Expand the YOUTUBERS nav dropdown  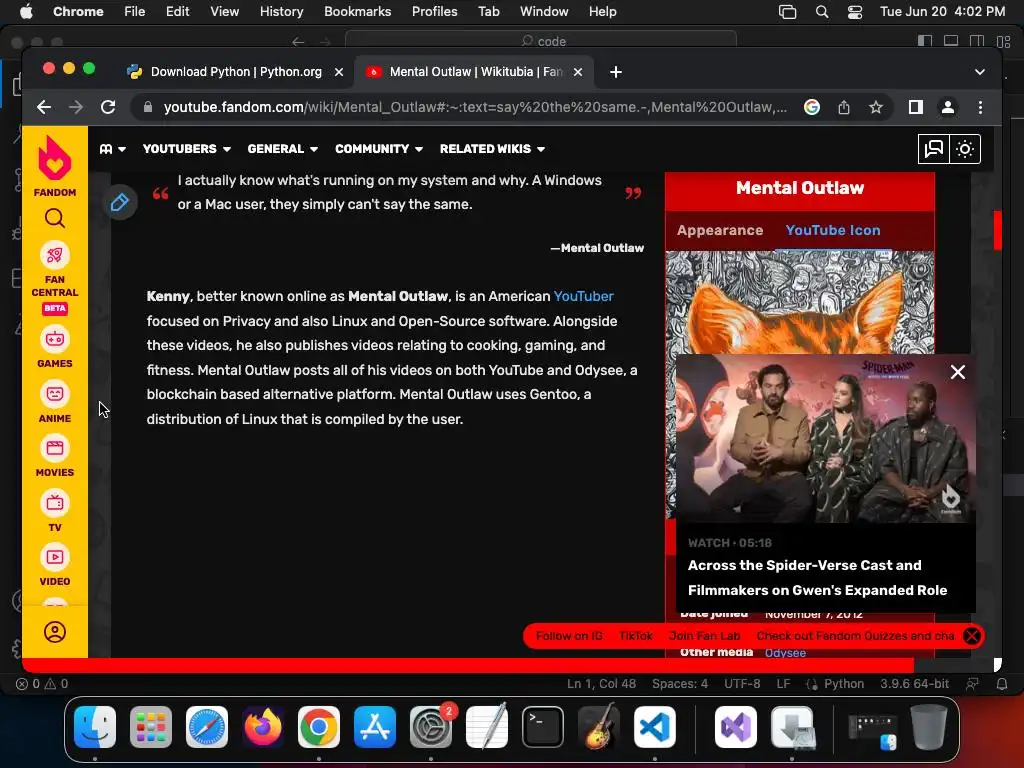tap(187, 149)
